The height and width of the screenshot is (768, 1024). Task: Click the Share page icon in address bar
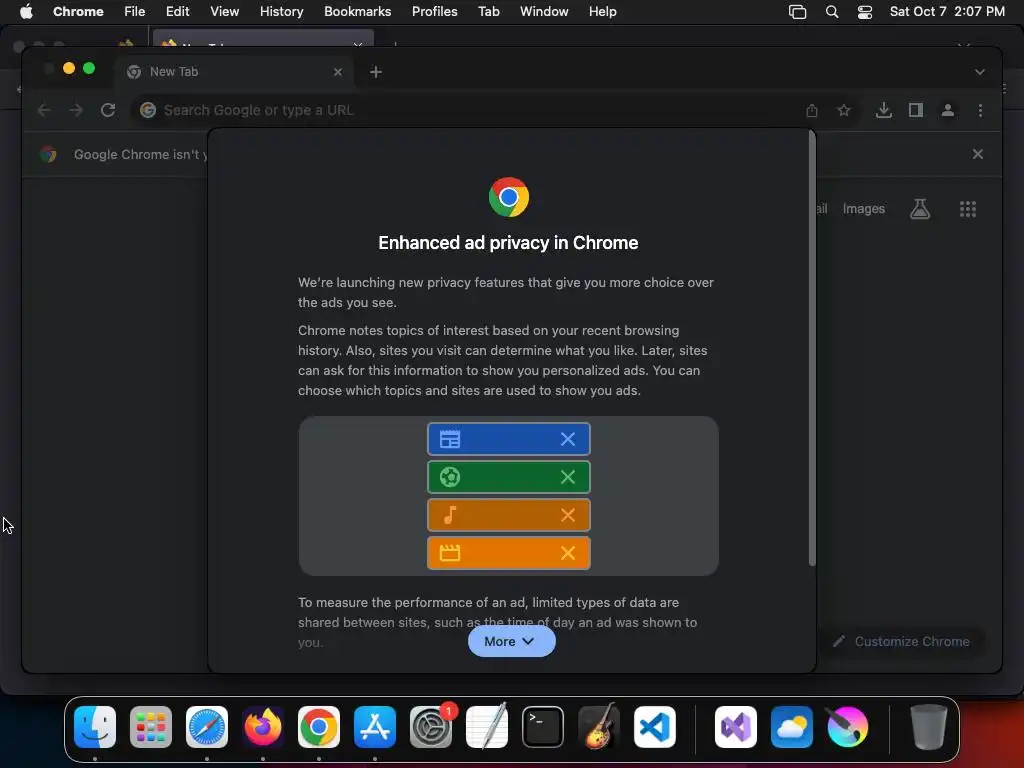[x=812, y=110]
